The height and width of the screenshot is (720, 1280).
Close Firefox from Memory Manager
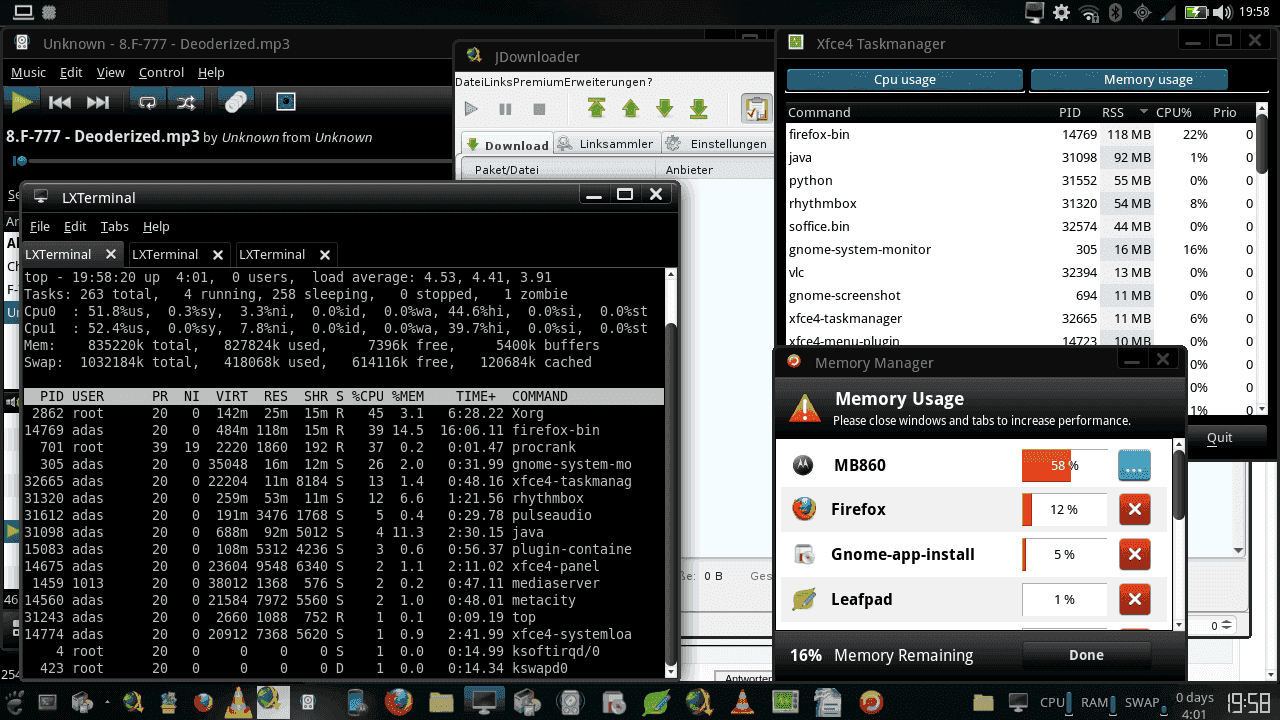click(x=1134, y=510)
